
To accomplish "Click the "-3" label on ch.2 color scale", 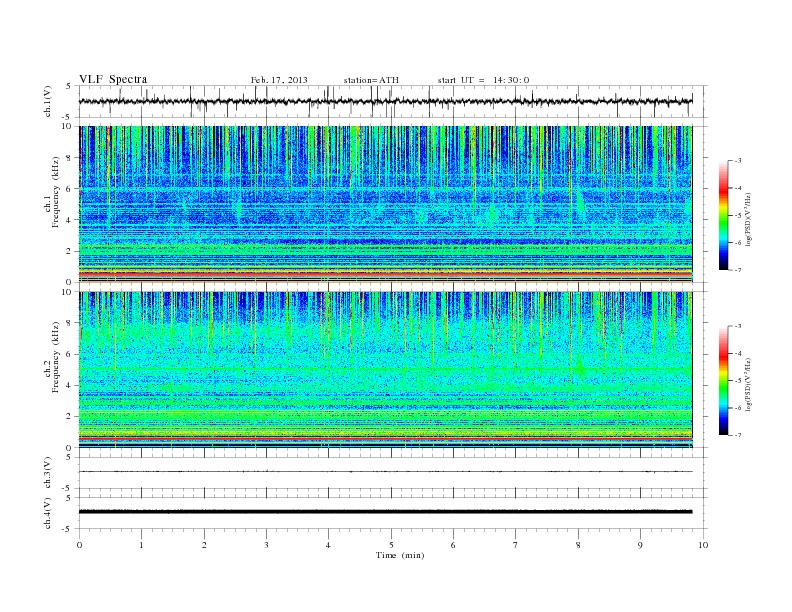I will (x=738, y=326).
